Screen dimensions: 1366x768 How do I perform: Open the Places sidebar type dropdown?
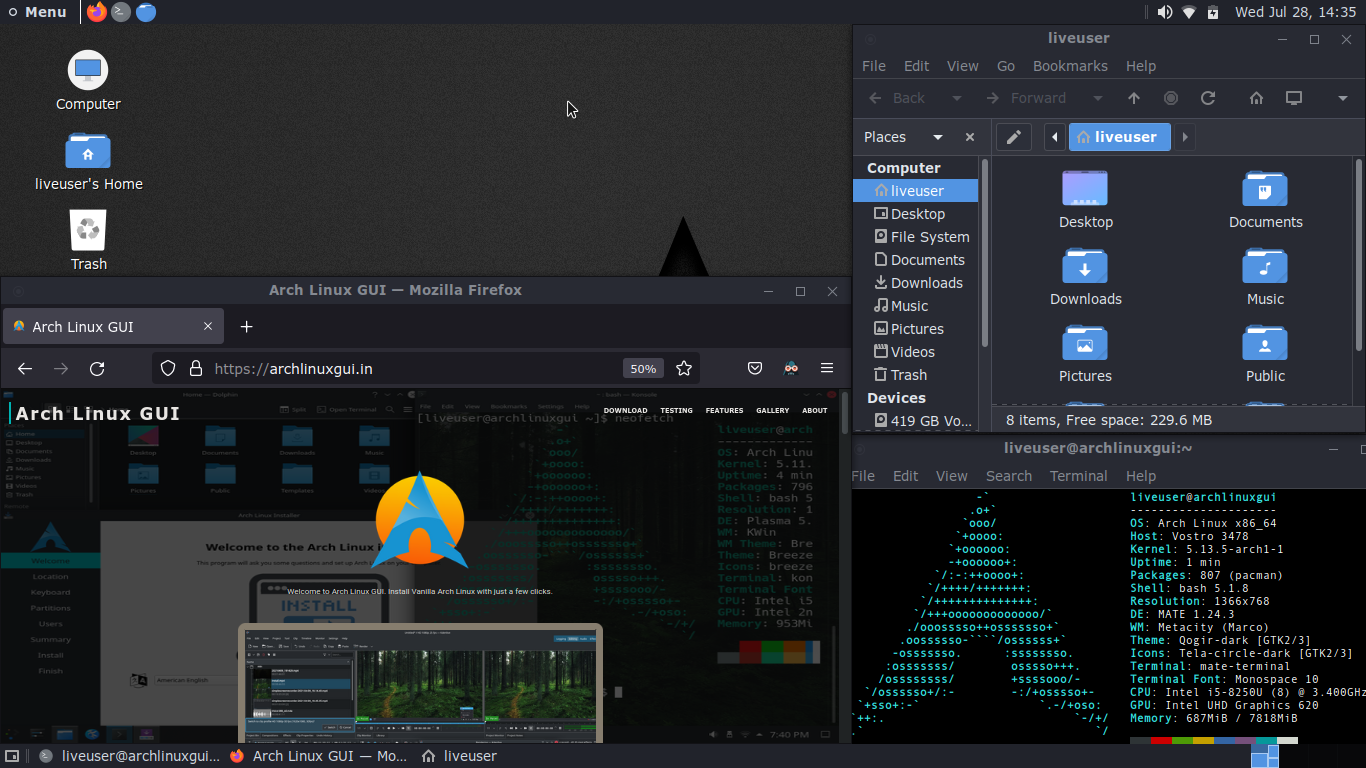coord(937,137)
